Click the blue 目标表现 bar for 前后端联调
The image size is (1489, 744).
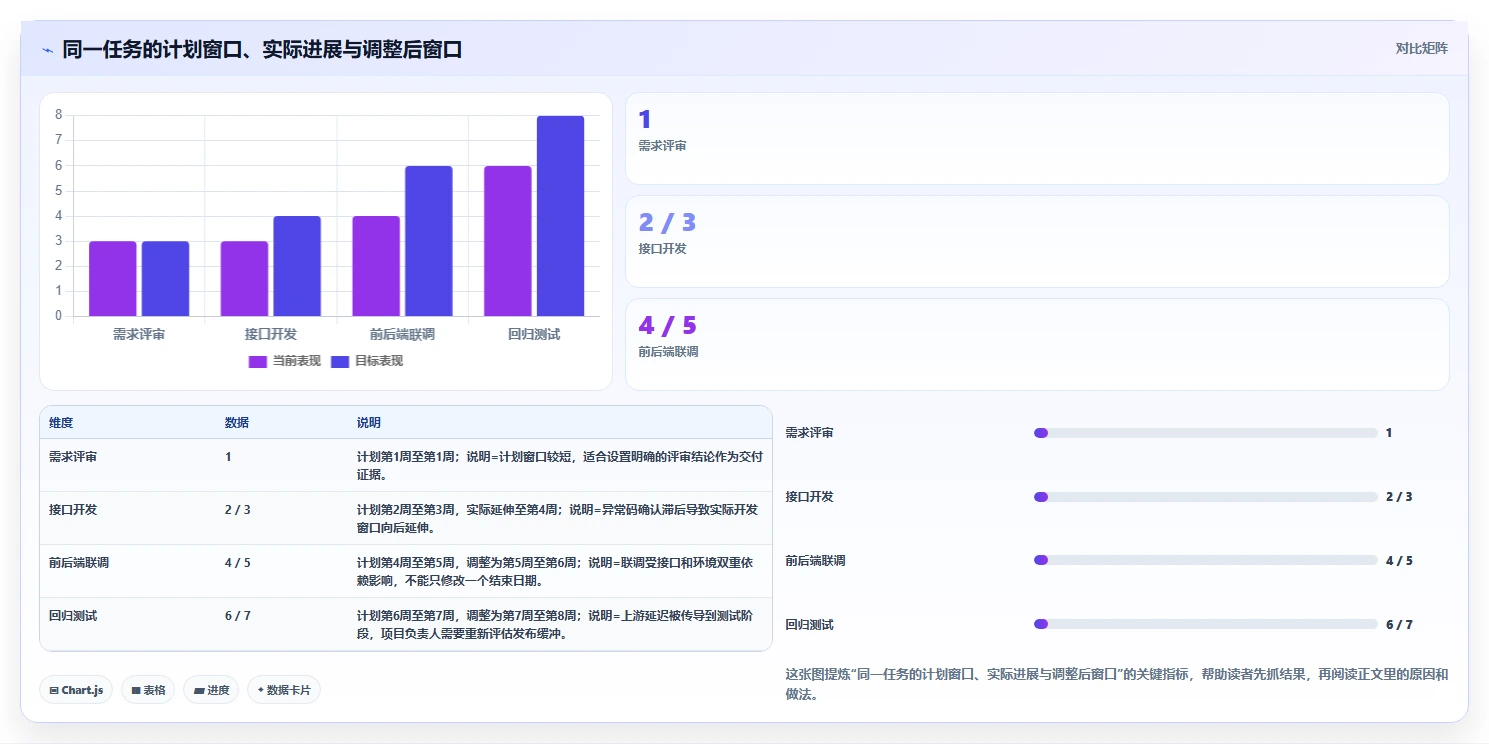(429, 241)
